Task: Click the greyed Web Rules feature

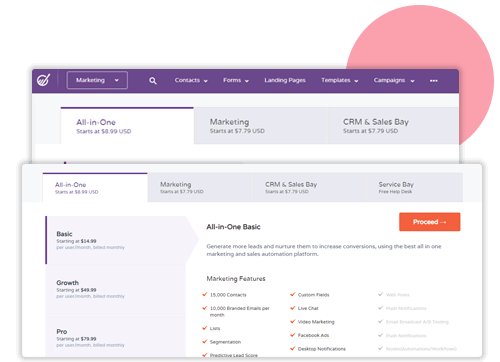Action: pyautogui.click(x=398, y=295)
